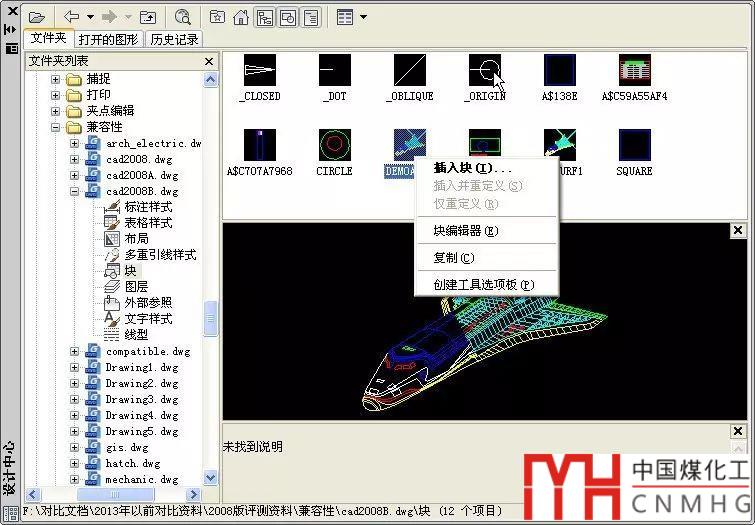This screenshot has width=755, height=525.
Task: Click the Load (open folder) toolbar icon
Action: pyautogui.click(x=37, y=17)
